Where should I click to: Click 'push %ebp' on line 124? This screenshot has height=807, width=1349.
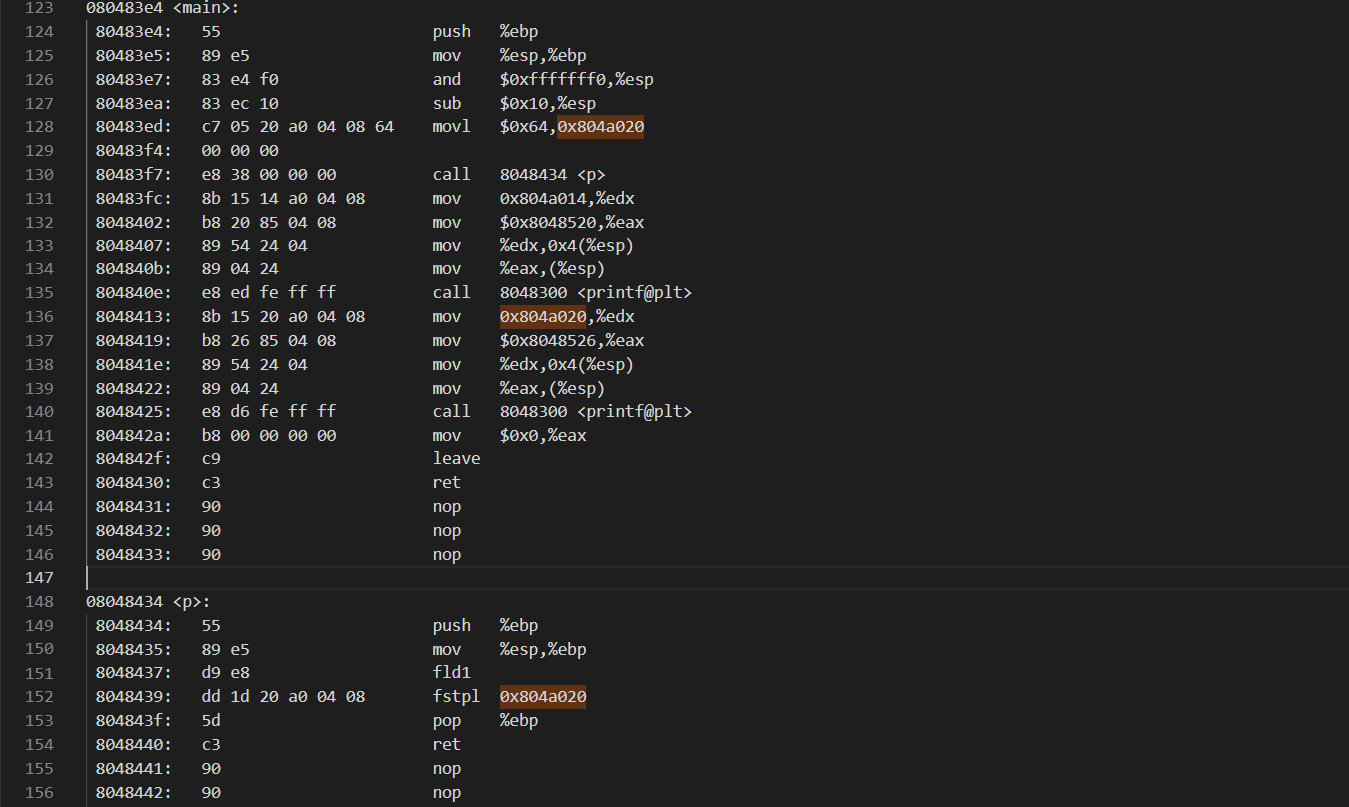[x=485, y=32]
